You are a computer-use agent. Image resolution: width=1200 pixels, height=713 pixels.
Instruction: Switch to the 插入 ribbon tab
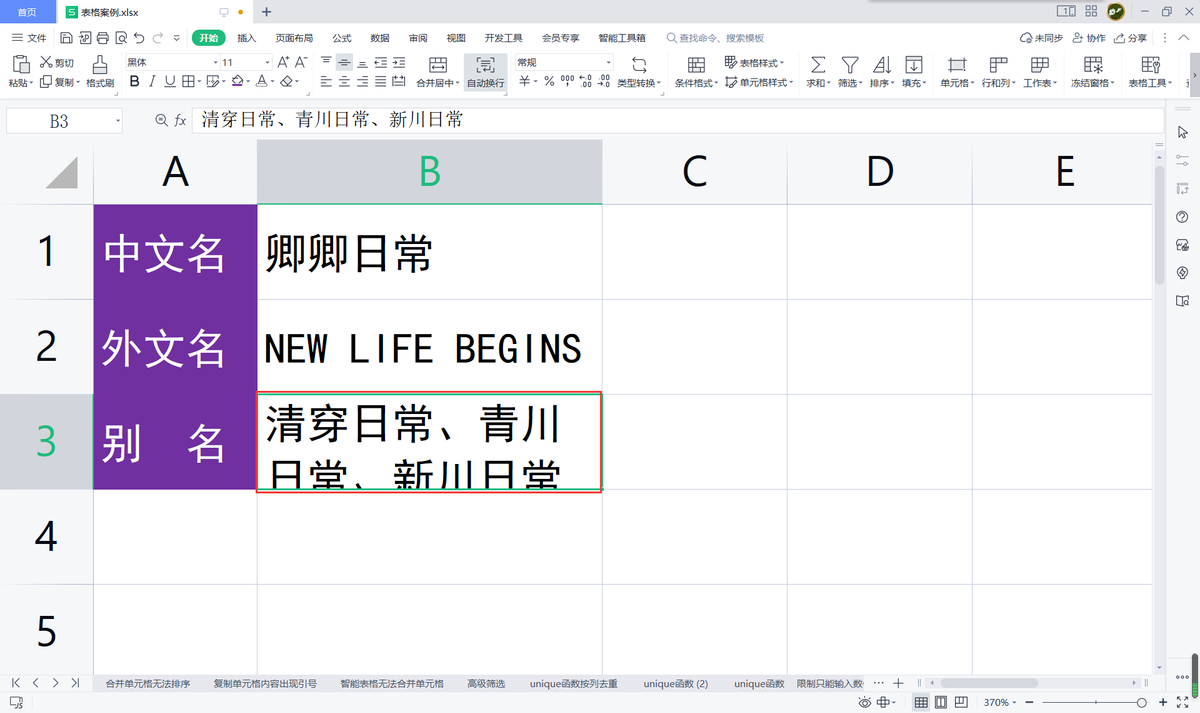pos(247,38)
